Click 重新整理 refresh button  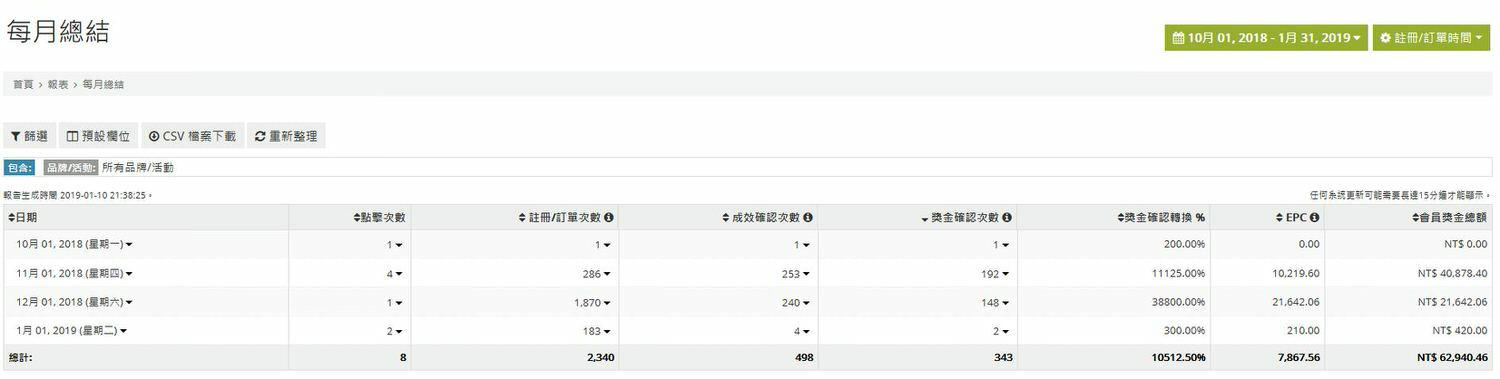(x=286, y=136)
